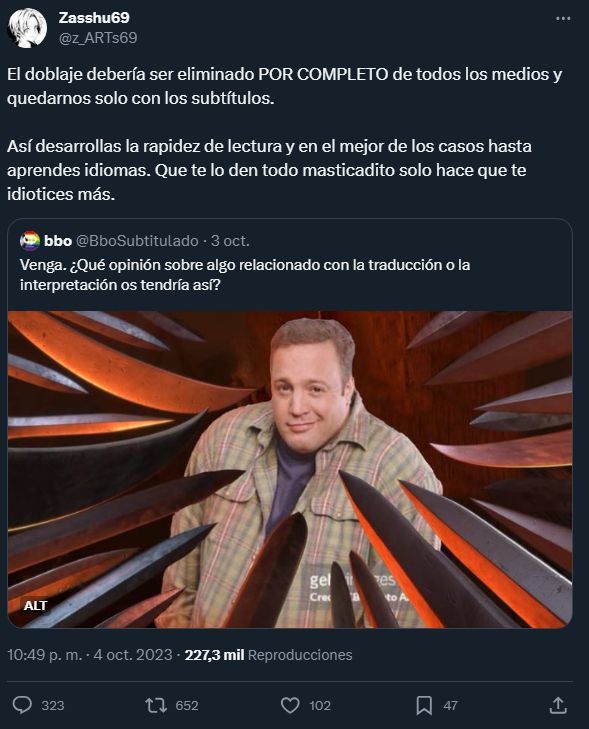The width and height of the screenshot is (589, 729).
Task: Click the 652 retweet count
Action: pos(187,705)
